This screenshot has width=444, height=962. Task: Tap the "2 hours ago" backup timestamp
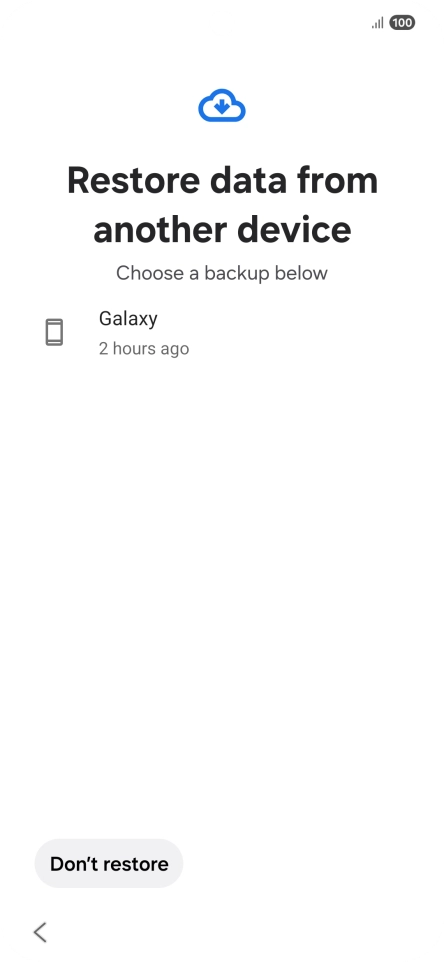144,348
